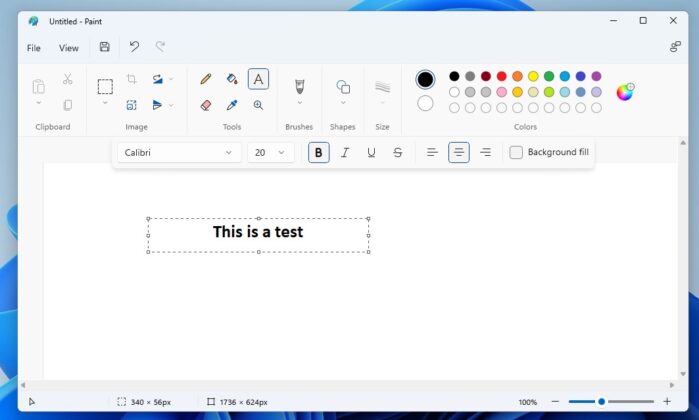The height and width of the screenshot is (420, 699).
Task: Open the Edit colors wheel
Action: coord(625,92)
